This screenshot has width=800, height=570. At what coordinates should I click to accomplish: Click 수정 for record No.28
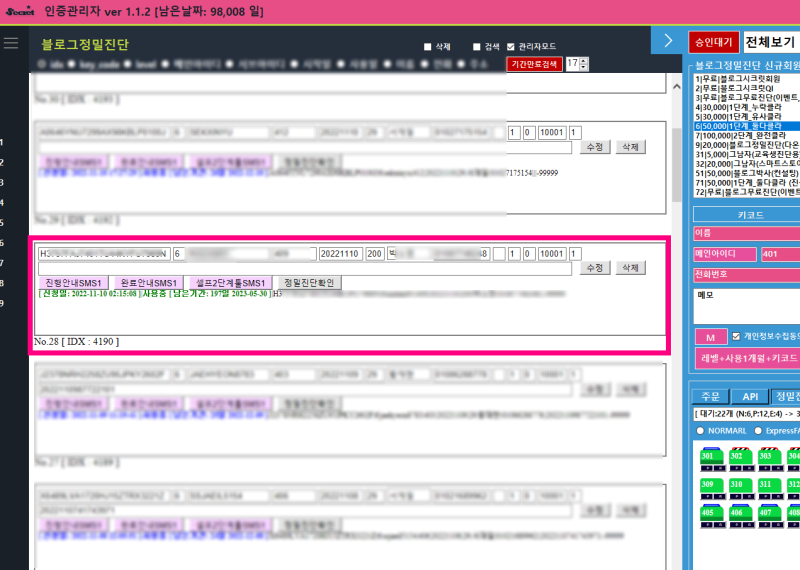[x=595, y=268]
